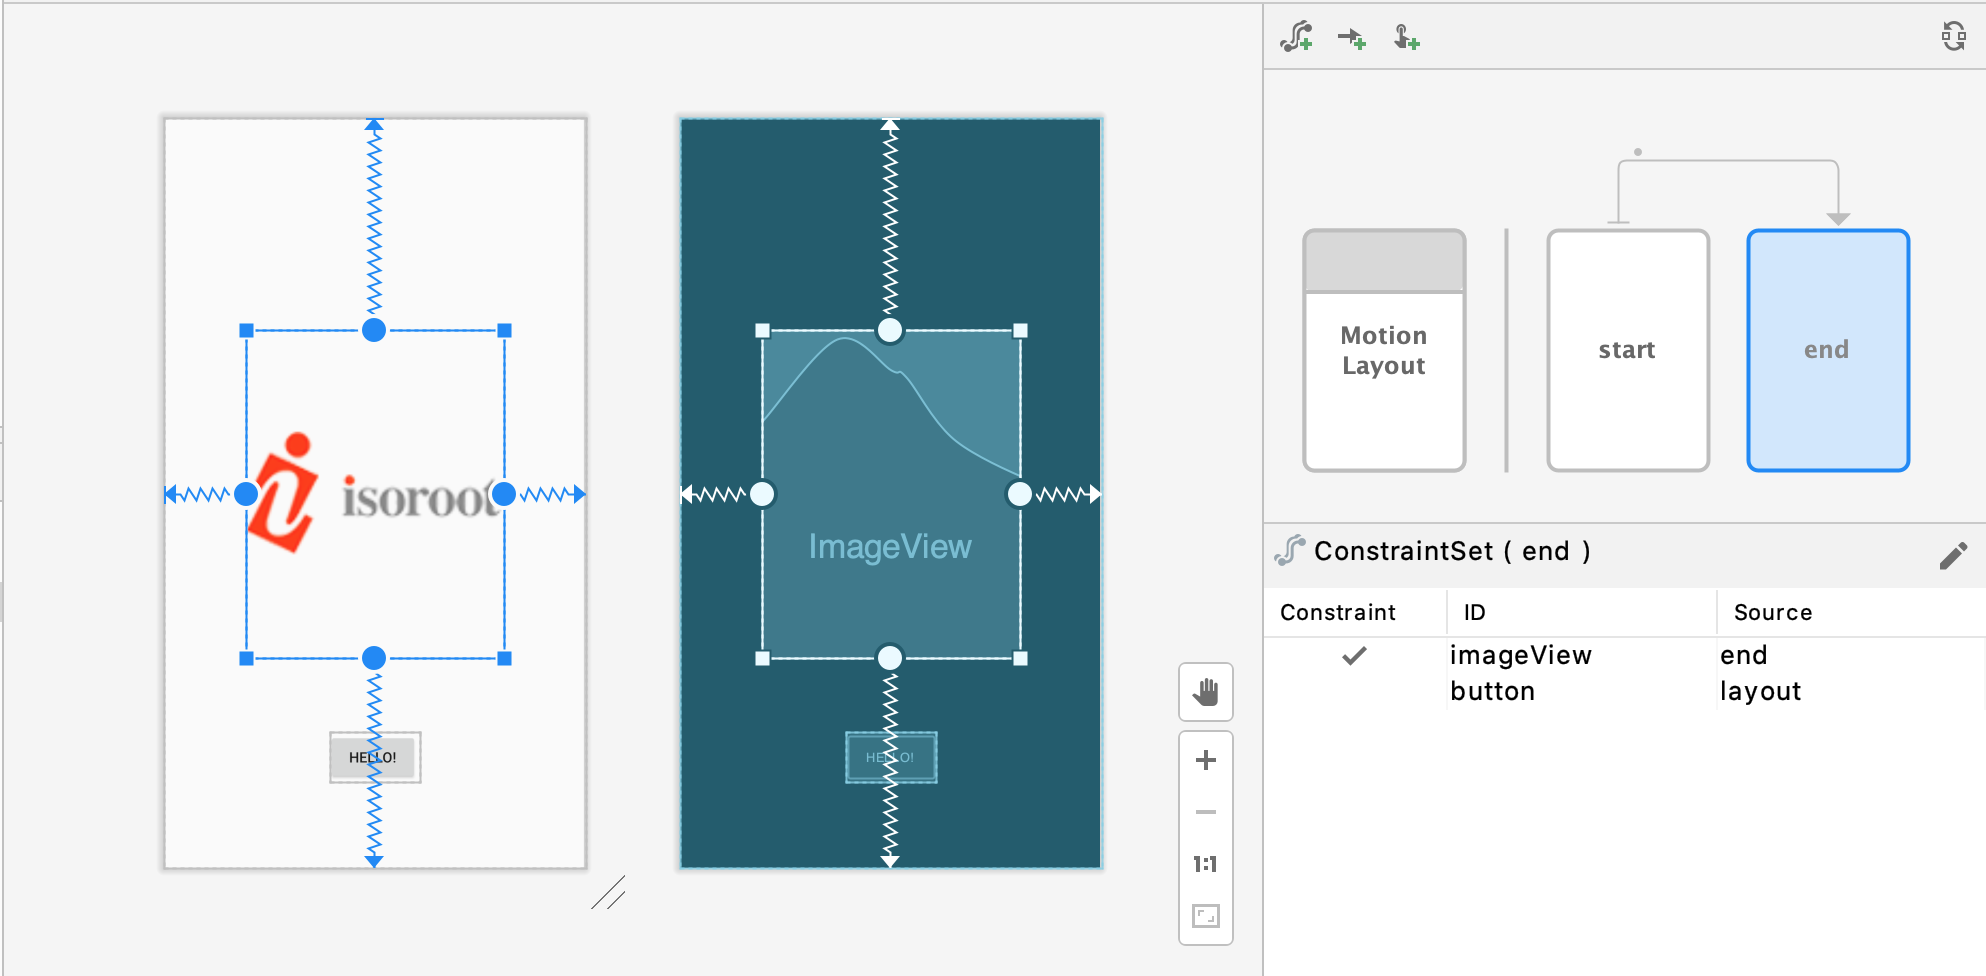Activate the Pan tool
1986x976 pixels.
pyautogui.click(x=1205, y=693)
